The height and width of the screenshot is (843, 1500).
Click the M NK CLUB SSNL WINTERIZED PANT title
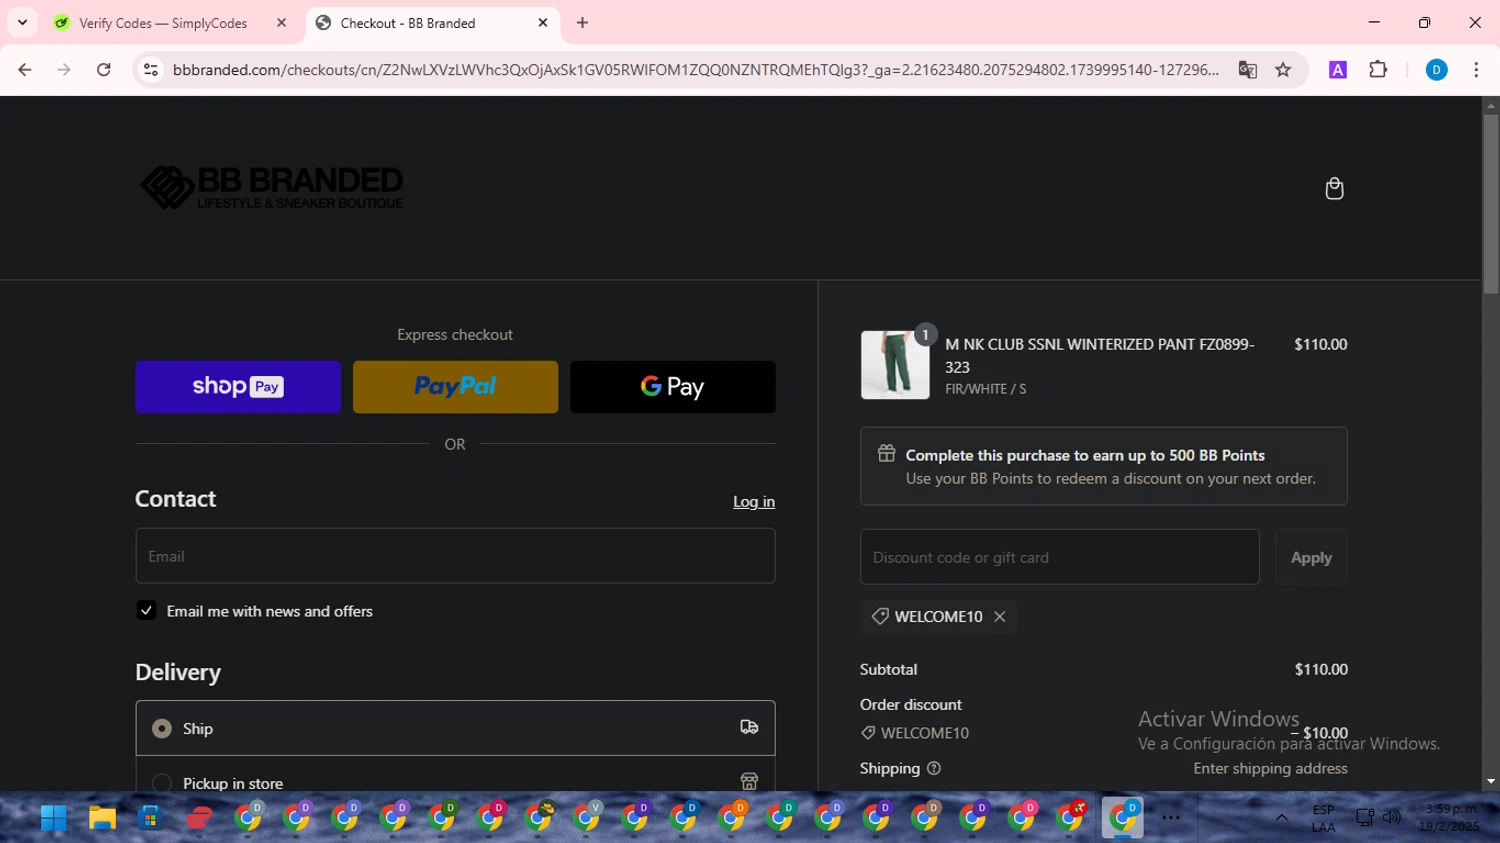tap(1100, 355)
